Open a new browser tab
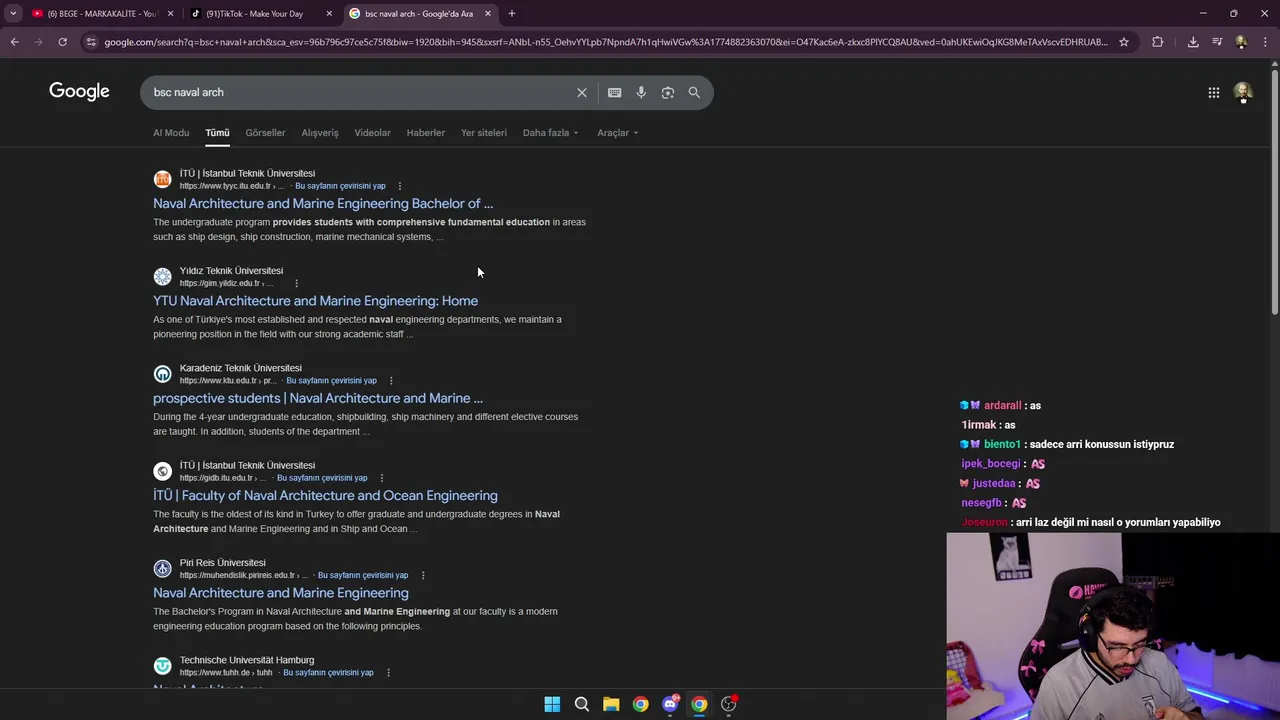1280x720 pixels. point(512,14)
